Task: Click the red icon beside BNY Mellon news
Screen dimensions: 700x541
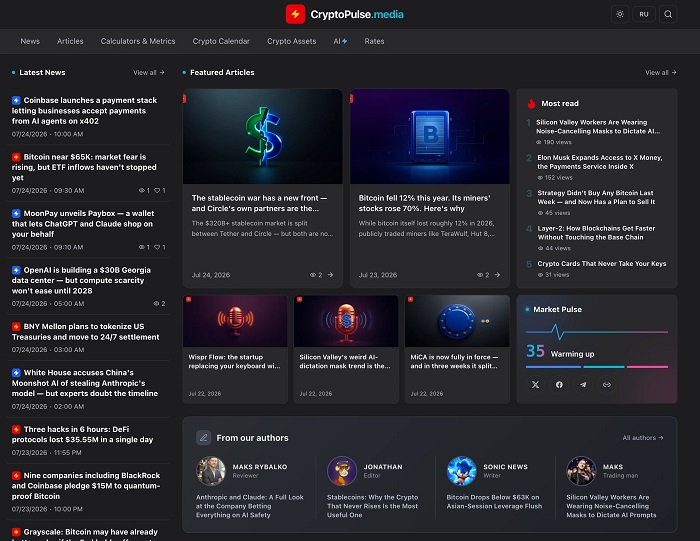Action: [16, 326]
